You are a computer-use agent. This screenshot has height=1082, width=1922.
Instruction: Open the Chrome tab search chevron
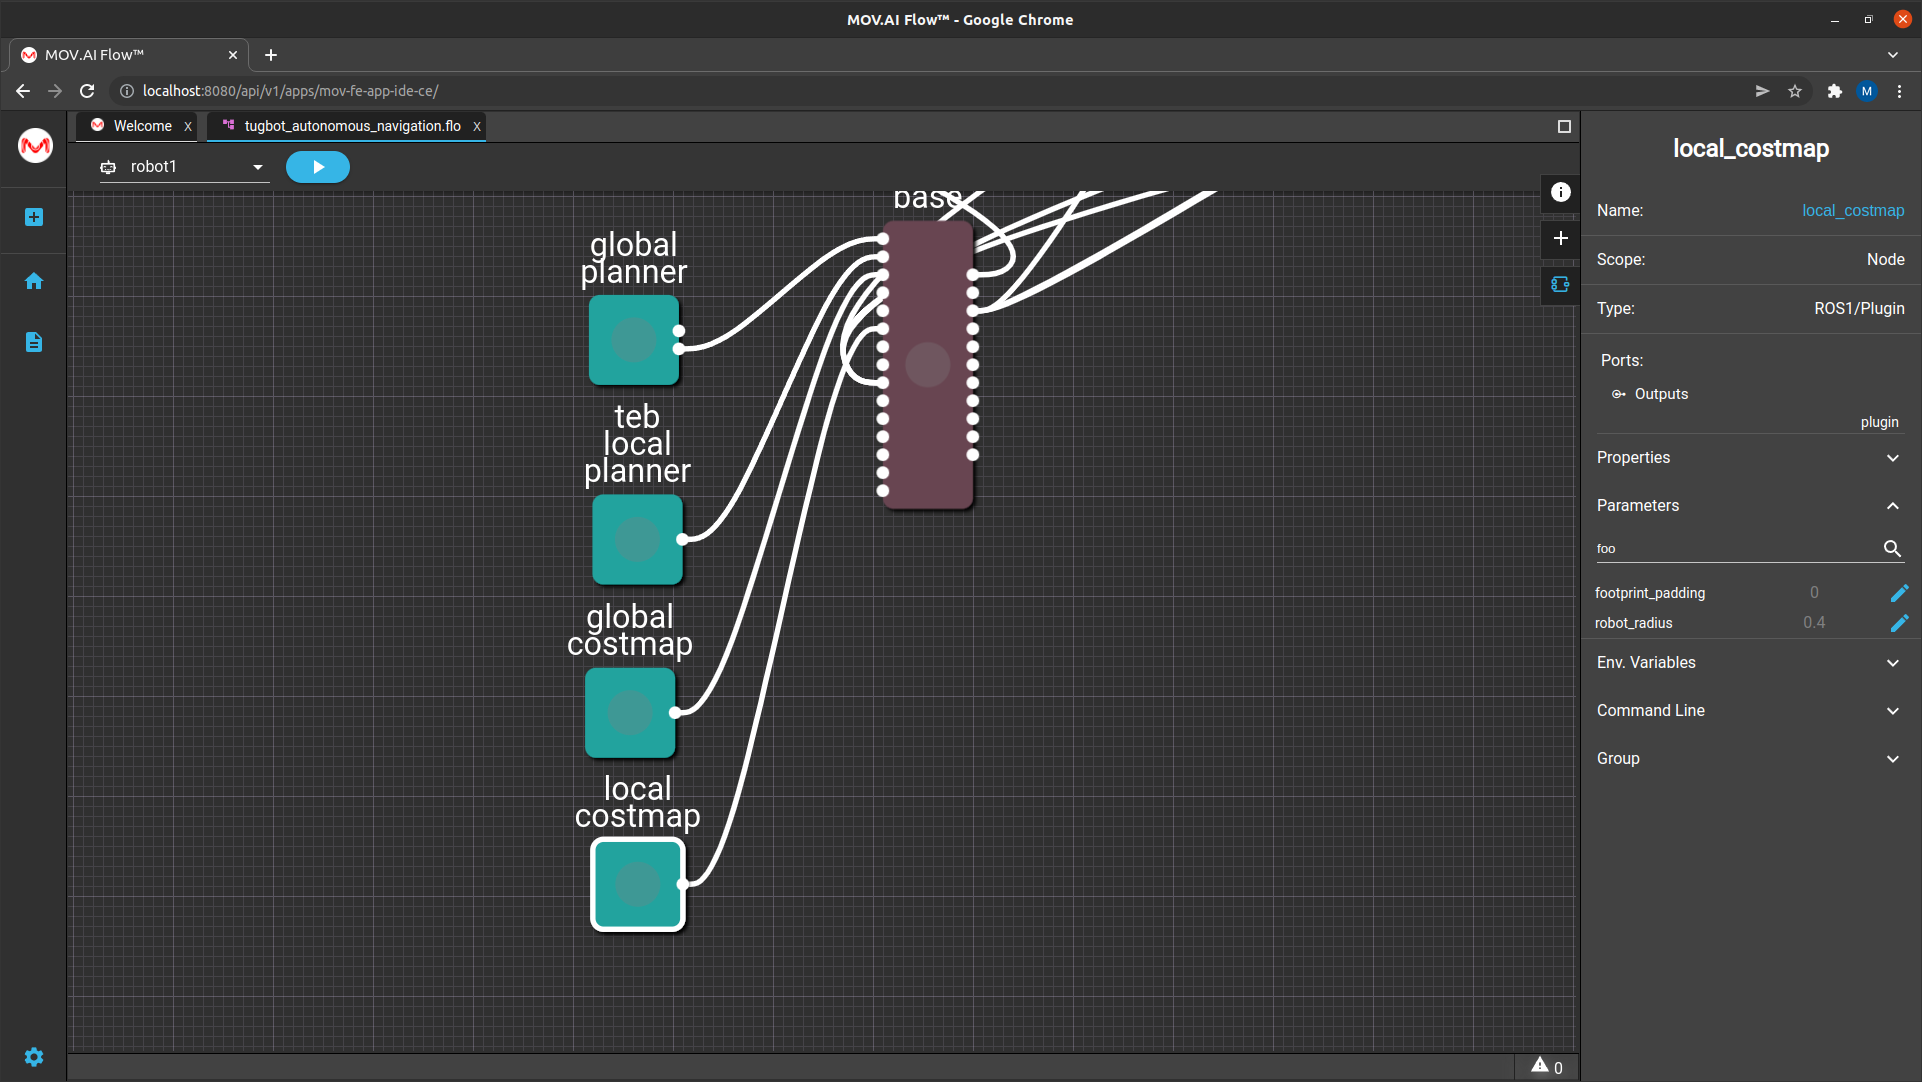click(x=1893, y=55)
